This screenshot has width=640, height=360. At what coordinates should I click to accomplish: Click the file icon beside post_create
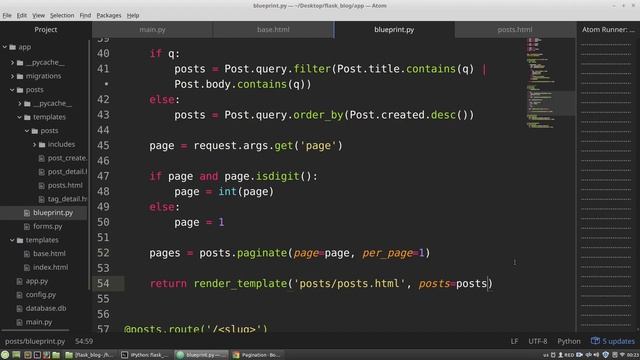click(x=42, y=158)
